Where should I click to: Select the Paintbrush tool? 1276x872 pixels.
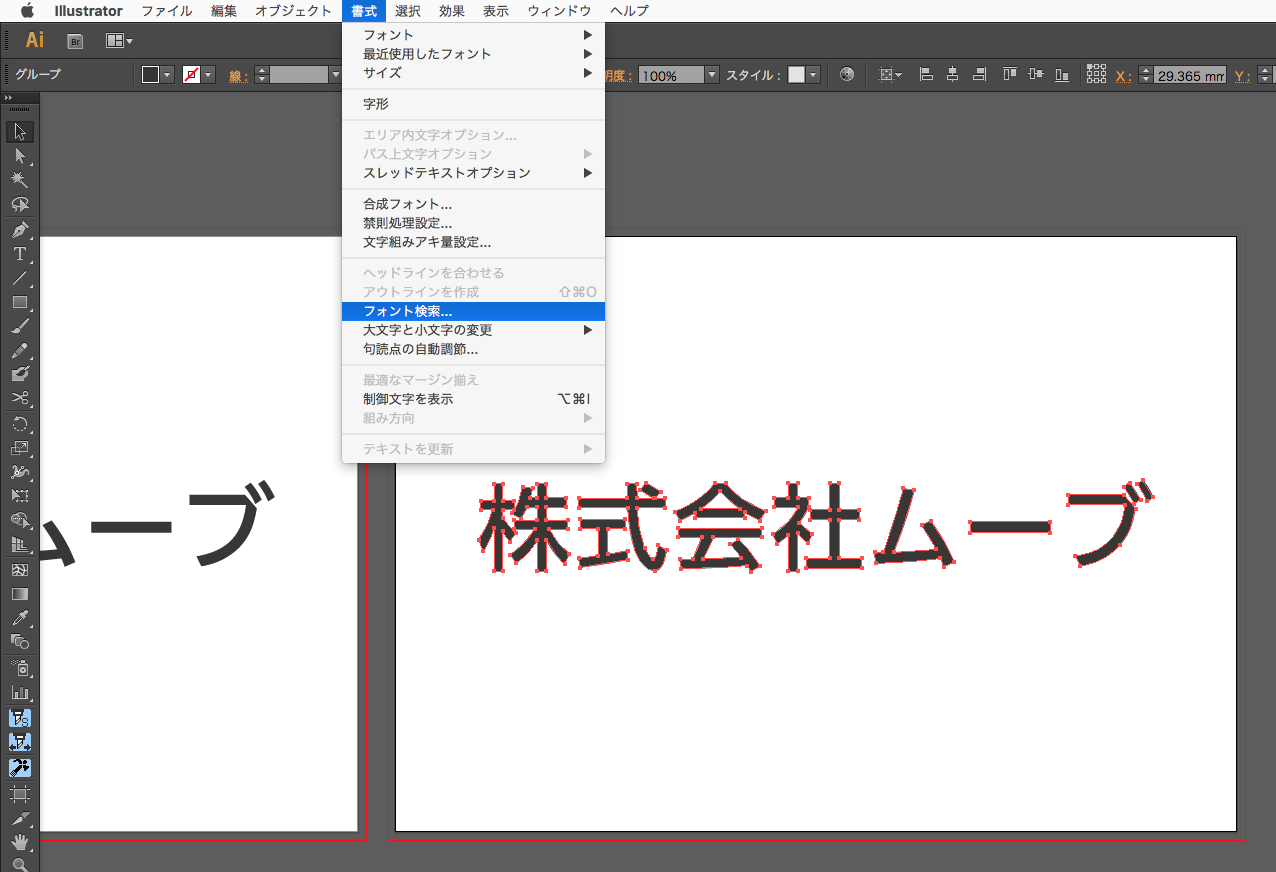[x=20, y=326]
